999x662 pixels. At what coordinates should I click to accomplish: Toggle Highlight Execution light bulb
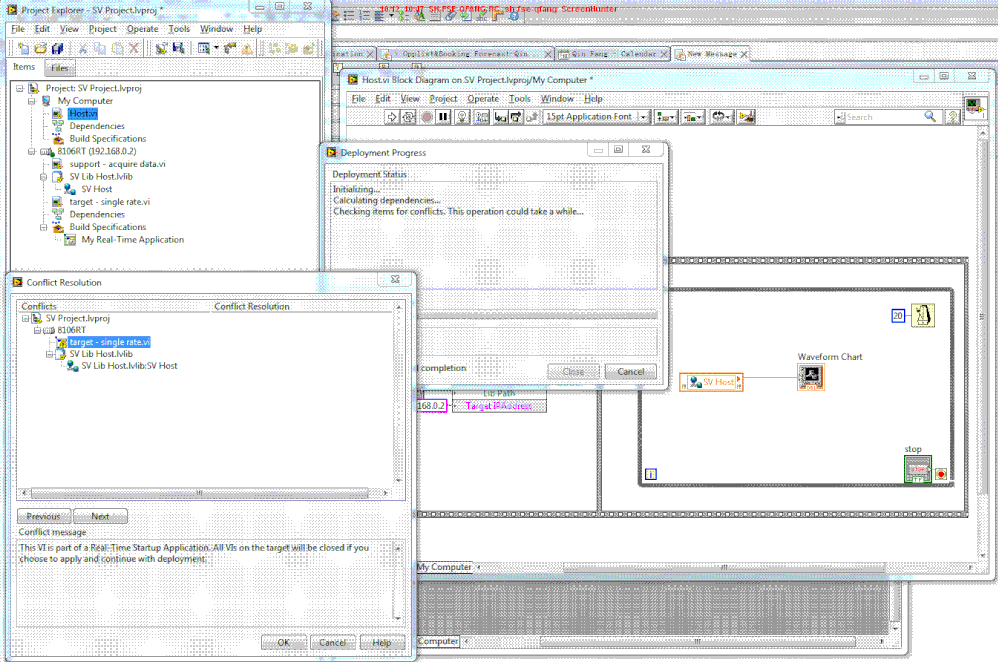(463, 117)
